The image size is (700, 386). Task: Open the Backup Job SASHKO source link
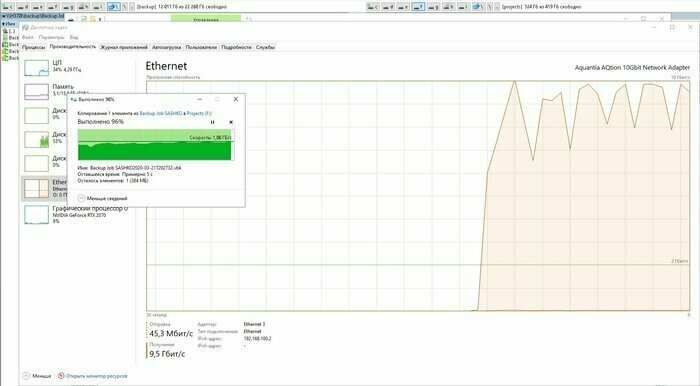click(x=161, y=113)
